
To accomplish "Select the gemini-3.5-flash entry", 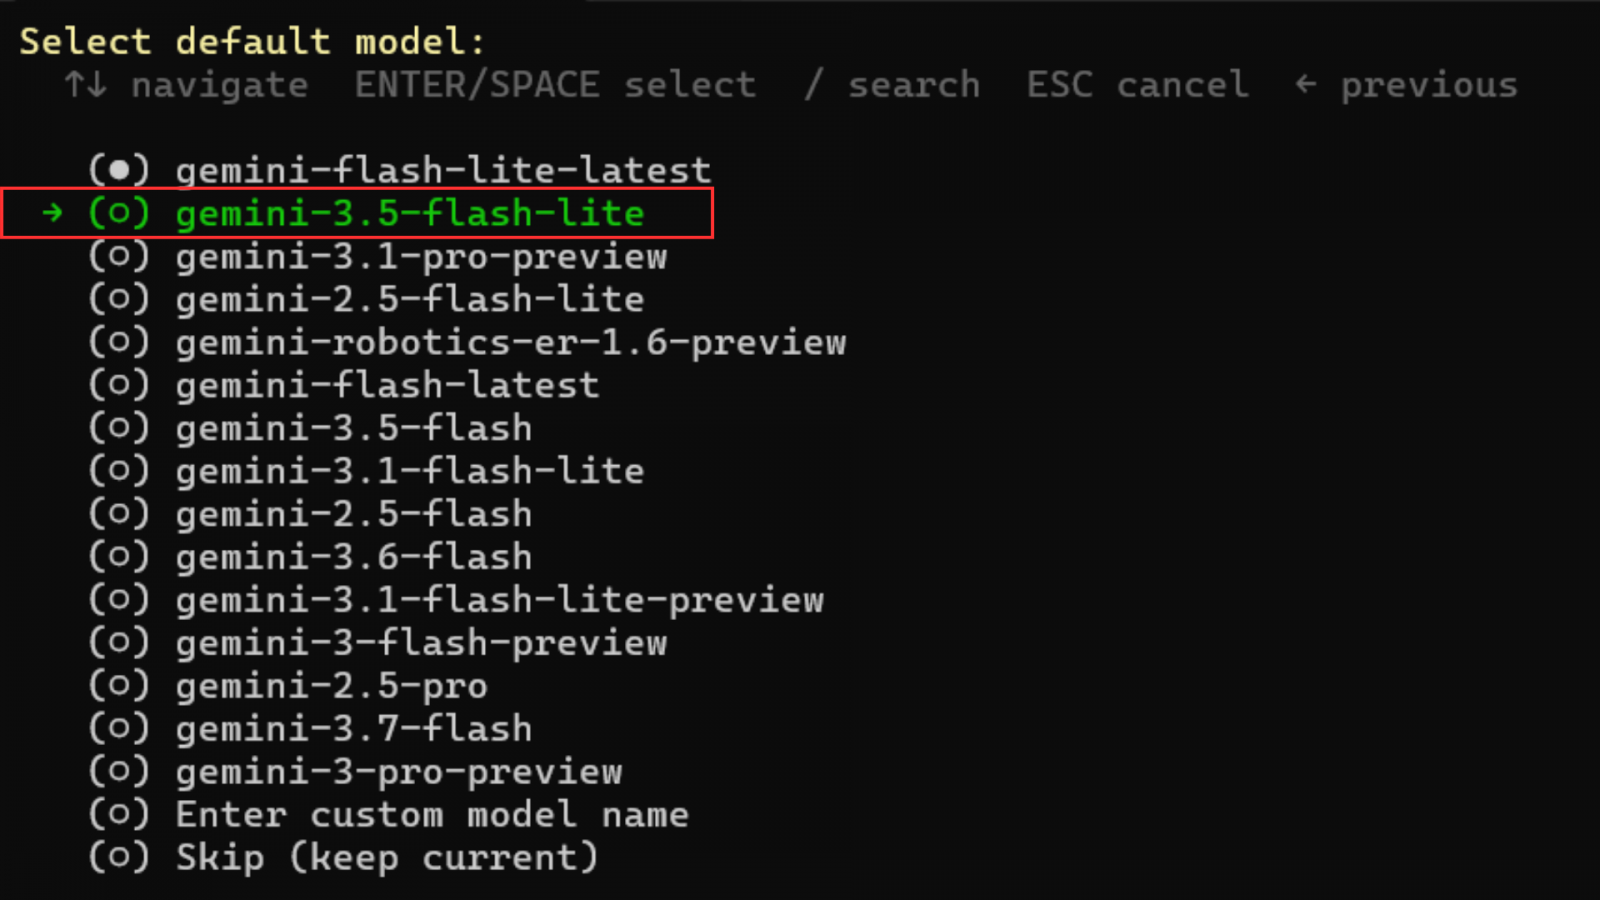I will click(x=310, y=428).
